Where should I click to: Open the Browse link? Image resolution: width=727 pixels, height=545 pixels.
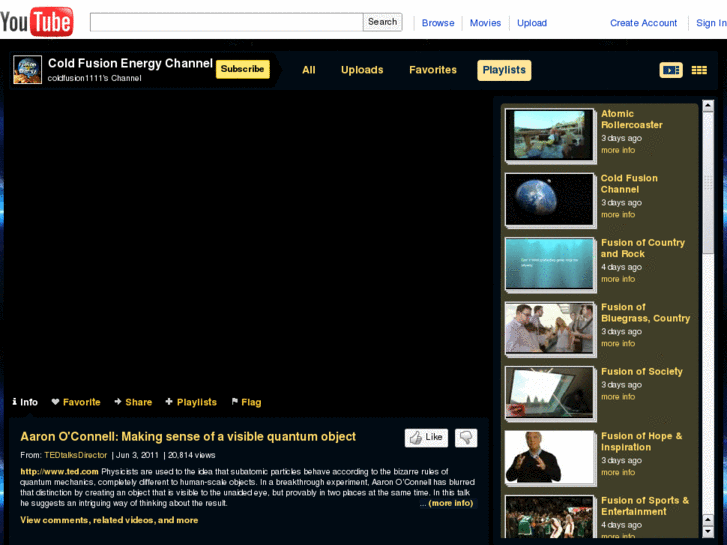click(x=438, y=23)
